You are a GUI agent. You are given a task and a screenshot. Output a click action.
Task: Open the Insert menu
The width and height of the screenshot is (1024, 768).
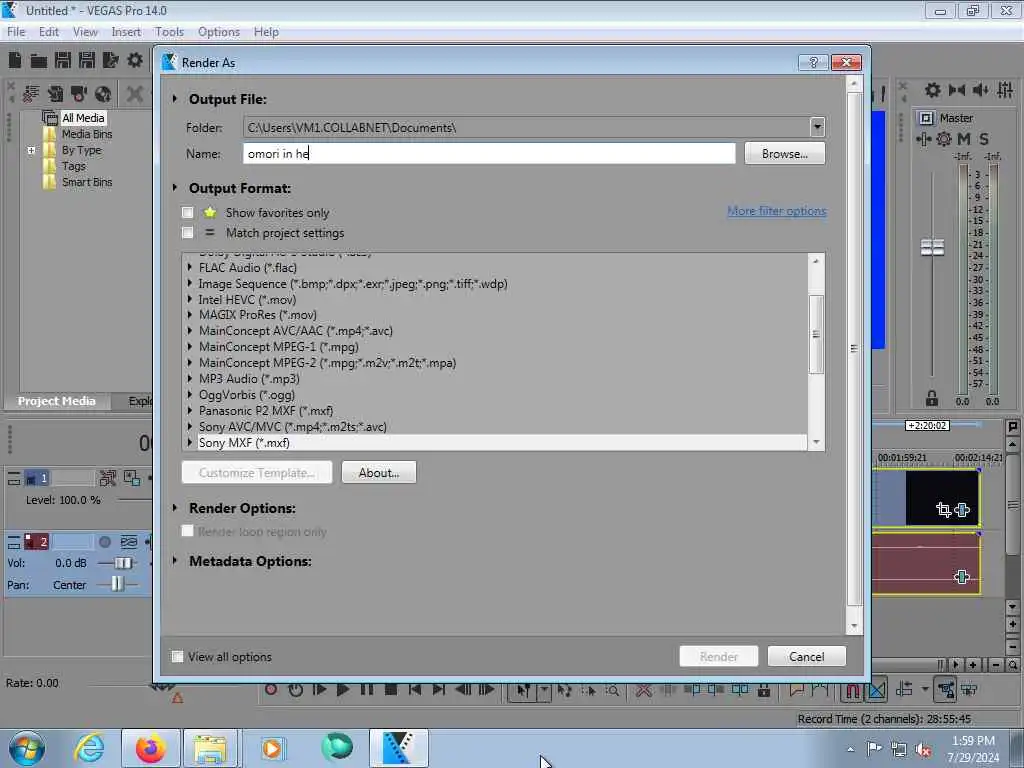click(126, 31)
